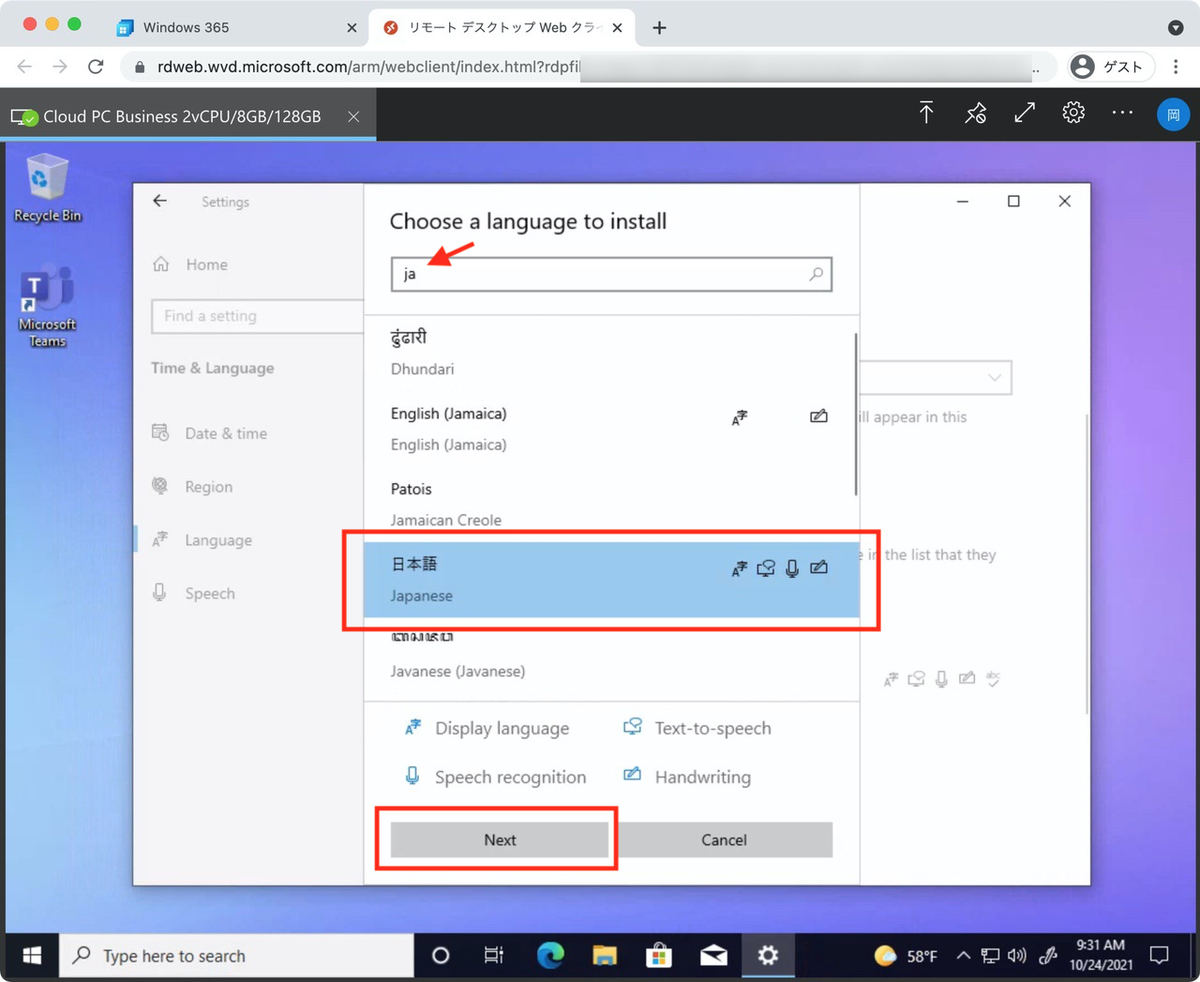The height and width of the screenshot is (982, 1200).
Task: Open Microsoft Store from the taskbar
Action: 659,956
